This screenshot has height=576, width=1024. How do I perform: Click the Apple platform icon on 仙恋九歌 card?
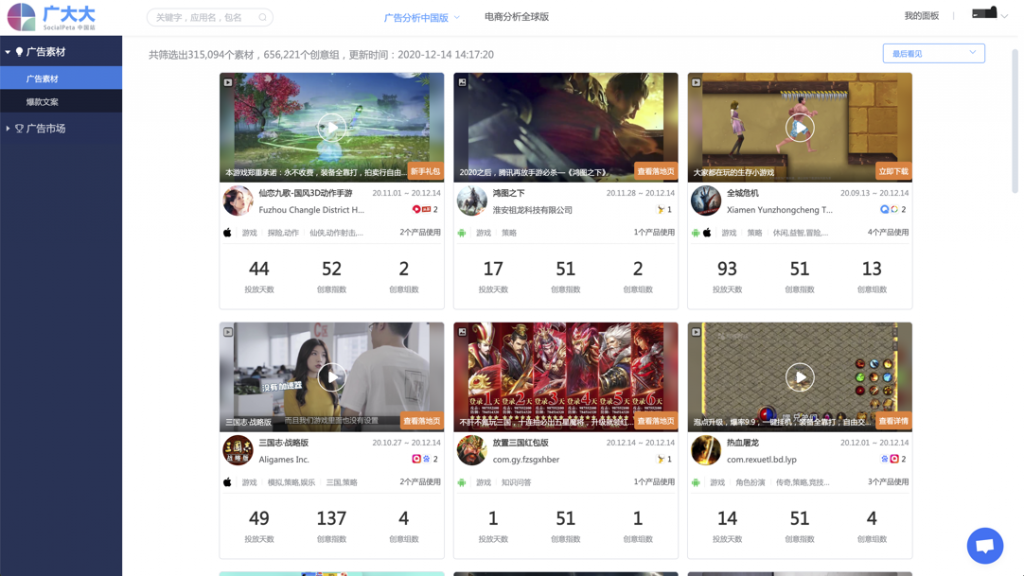coord(227,232)
